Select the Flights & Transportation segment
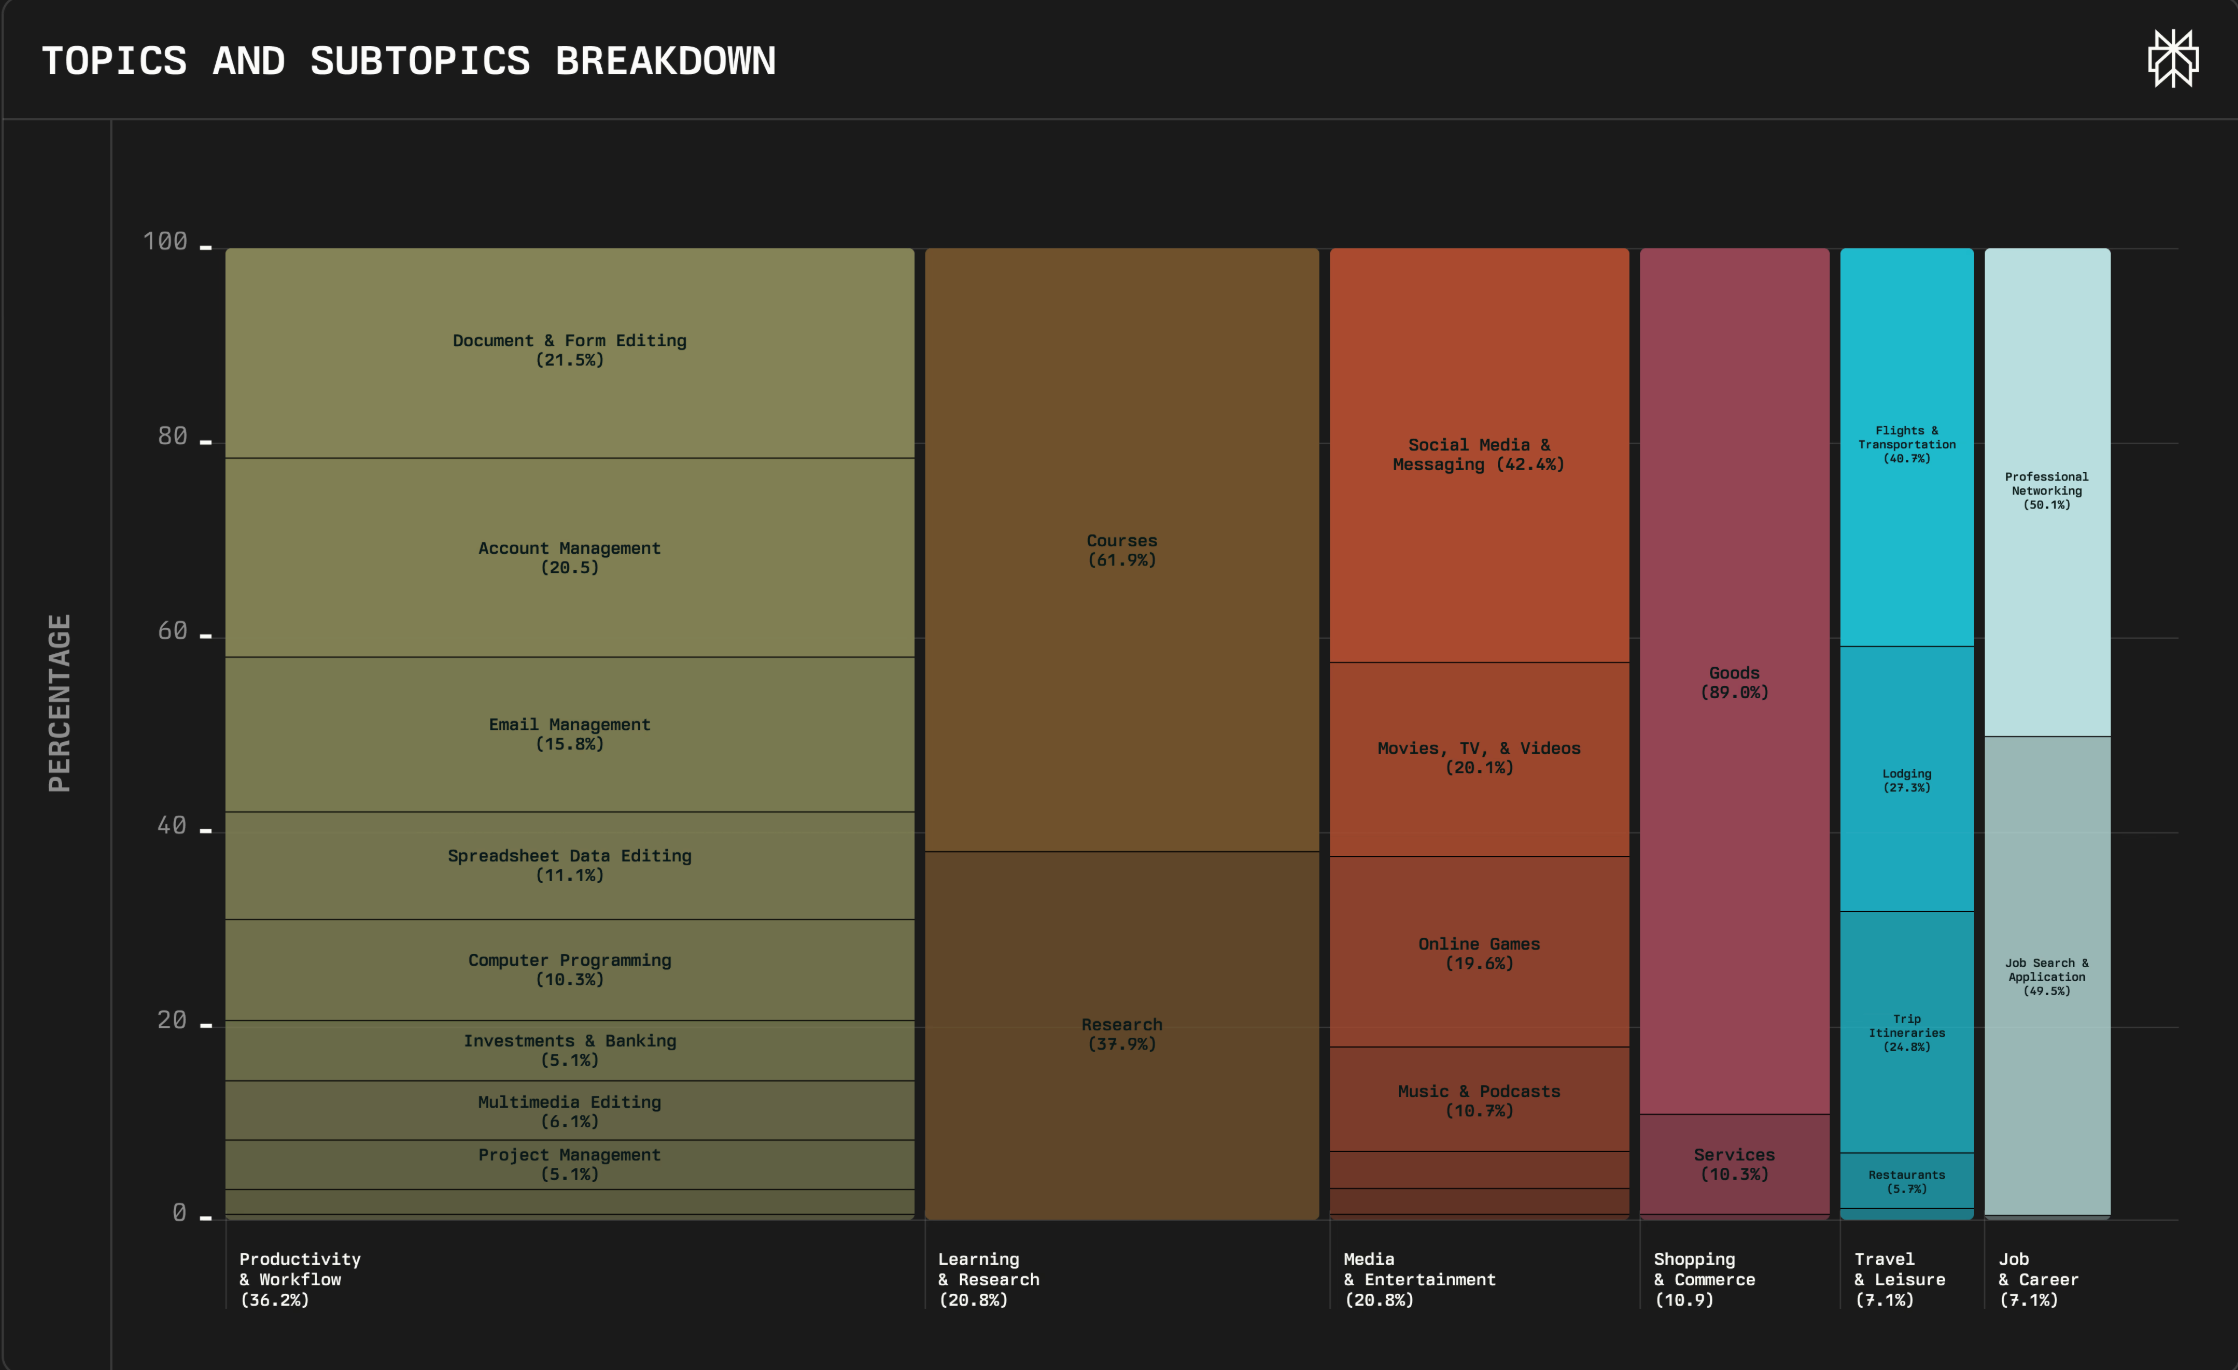Screen dimensions: 2238x1370 pyautogui.click(x=1906, y=444)
